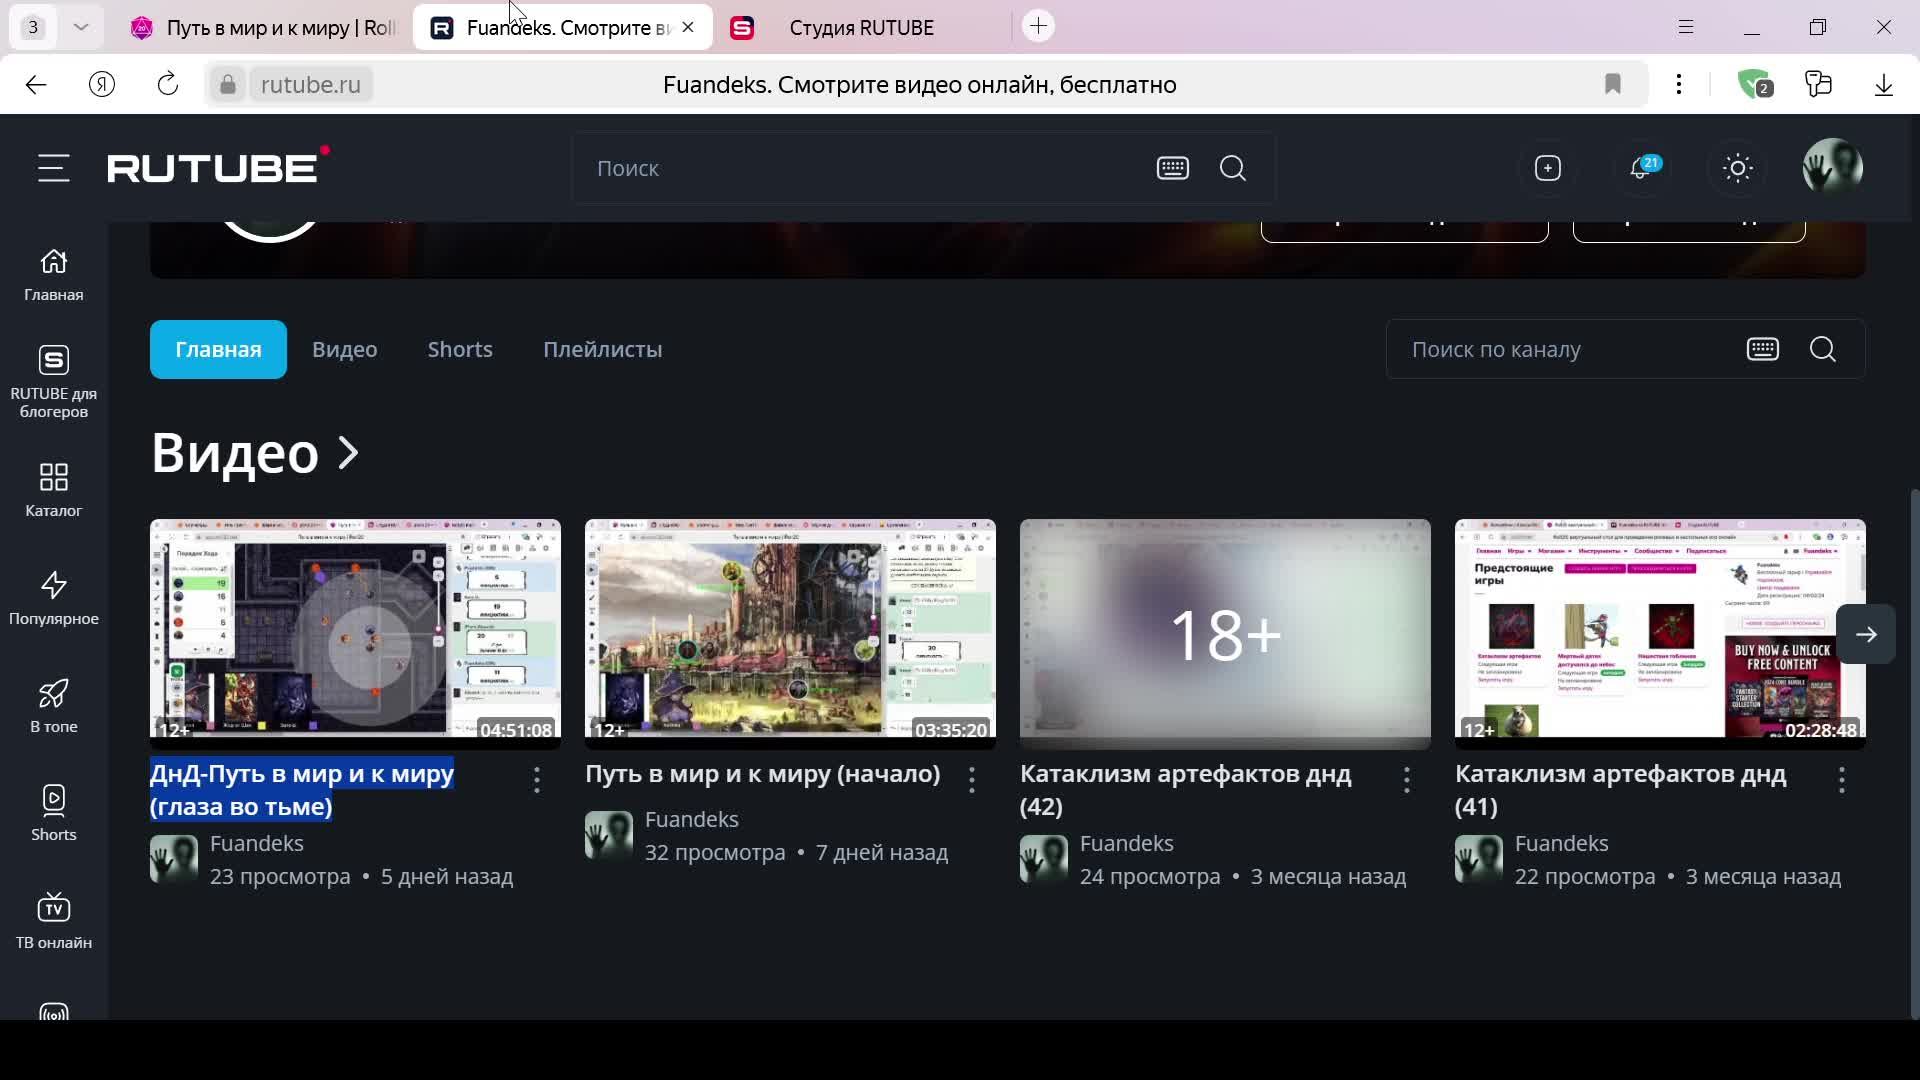Click the upload video plus icon

(1547, 168)
